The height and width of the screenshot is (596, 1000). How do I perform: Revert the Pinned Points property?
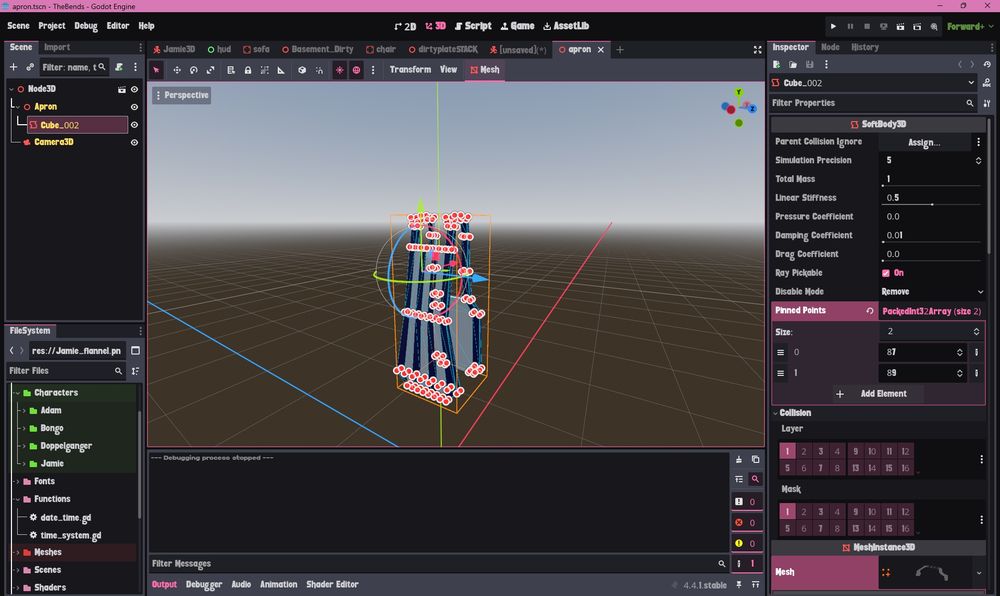pos(869,310)
